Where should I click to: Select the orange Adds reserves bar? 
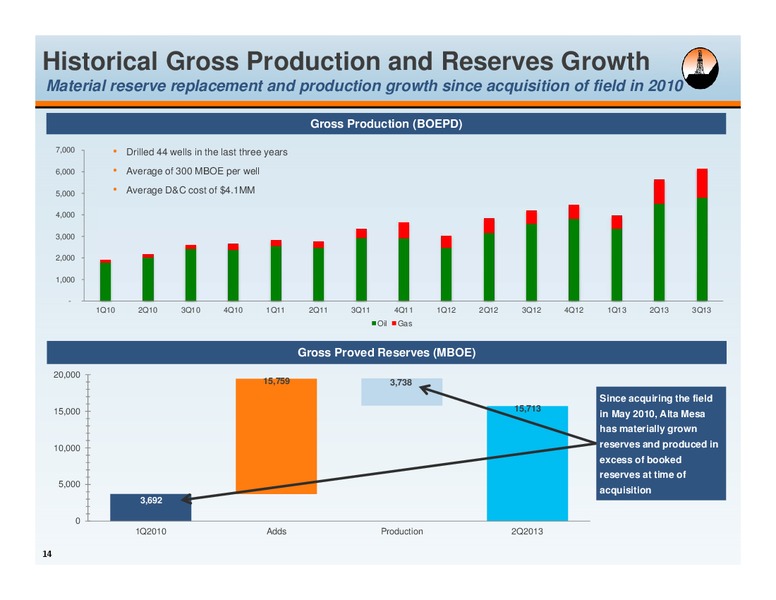click(x=276, y=436)
